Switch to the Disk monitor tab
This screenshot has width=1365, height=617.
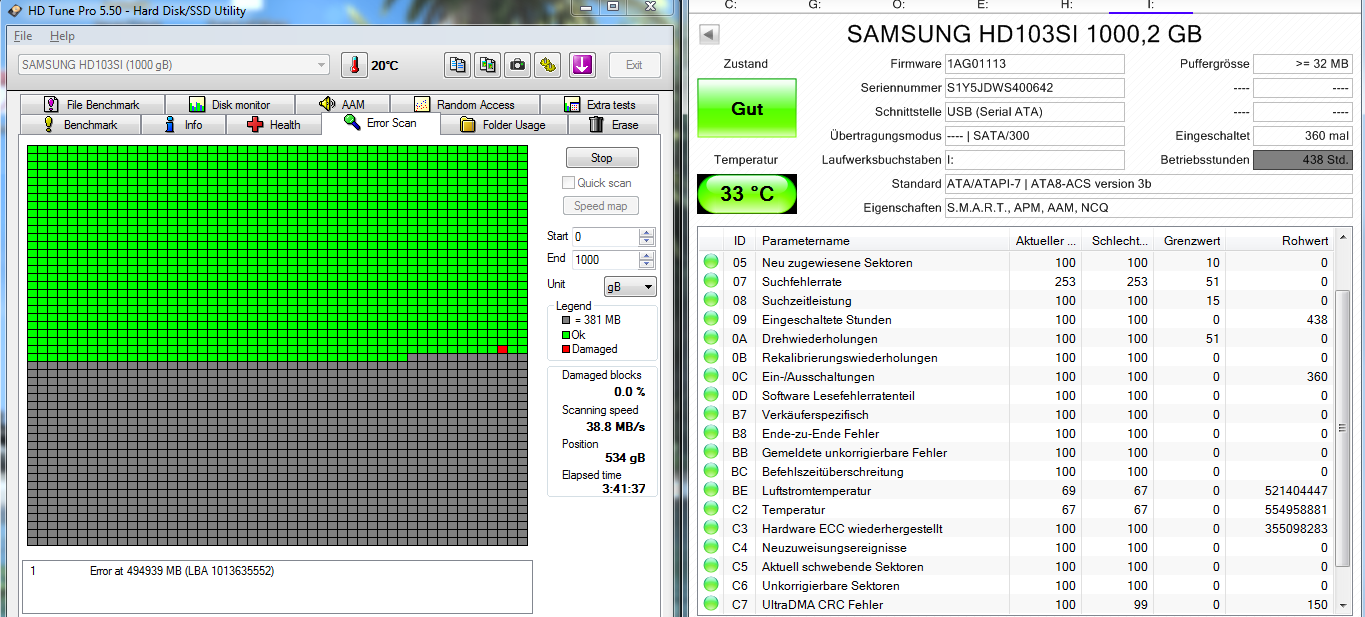coord(230,105)
